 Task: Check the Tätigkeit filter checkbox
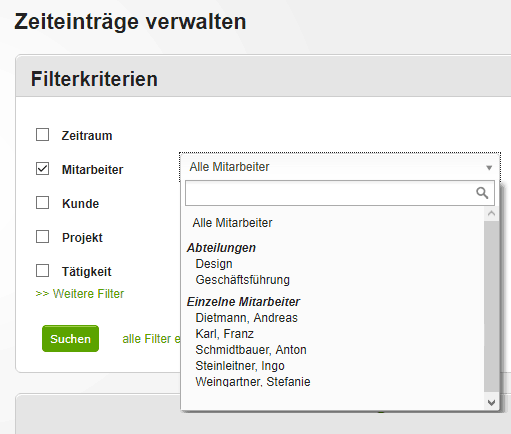tap(42, 271)
